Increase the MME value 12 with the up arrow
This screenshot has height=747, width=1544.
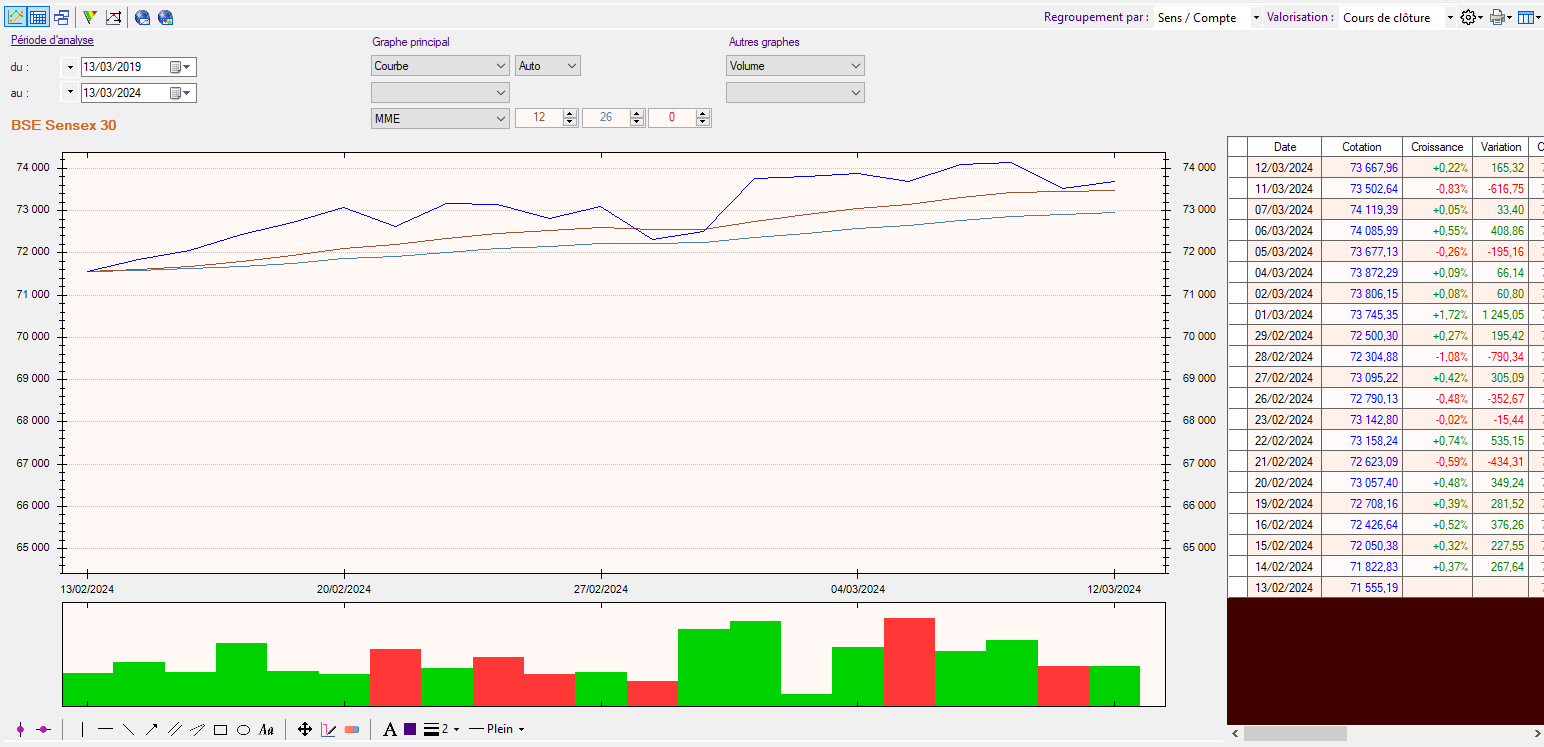(x=570, y=114)
